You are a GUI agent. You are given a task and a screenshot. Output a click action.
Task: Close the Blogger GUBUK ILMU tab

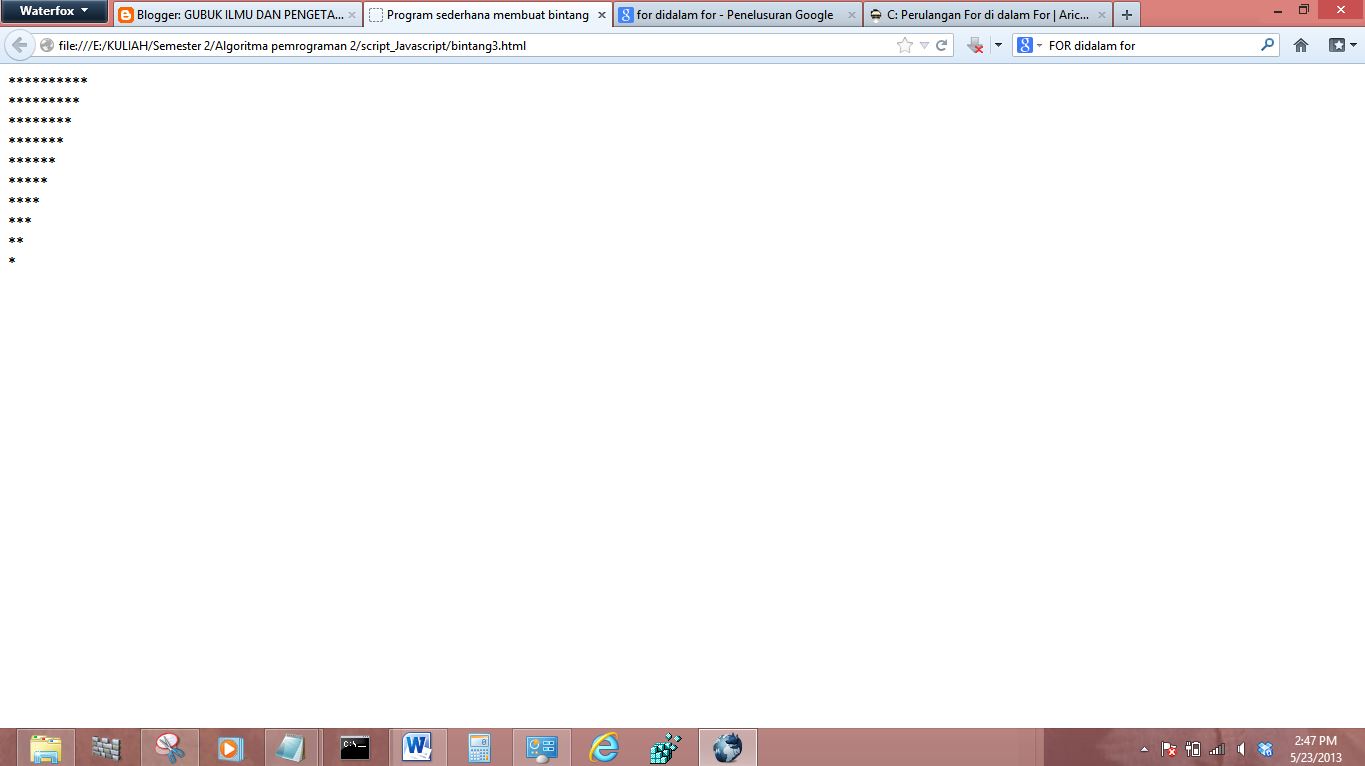(x=352, y=15)
